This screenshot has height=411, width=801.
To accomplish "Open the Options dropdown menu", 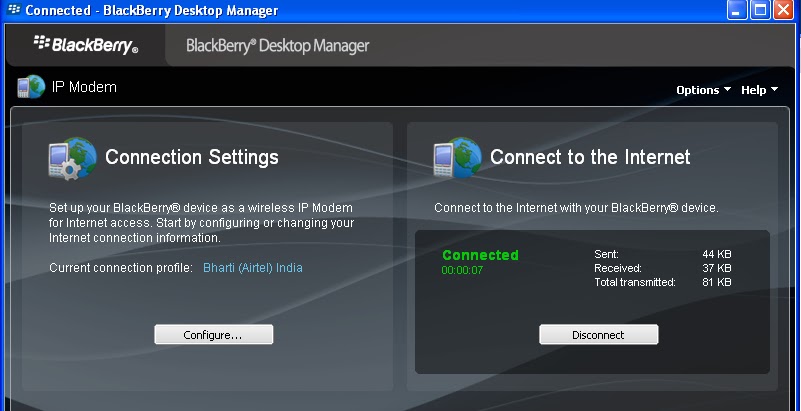I will point(703,90).
